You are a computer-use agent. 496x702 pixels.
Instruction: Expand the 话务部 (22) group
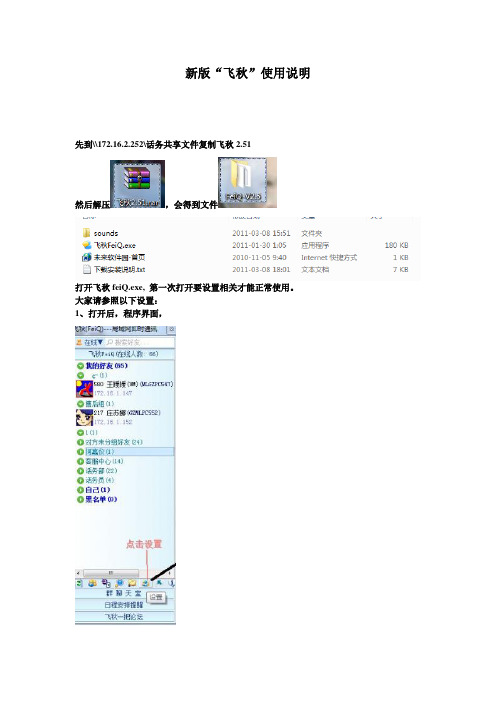(81, 471)
